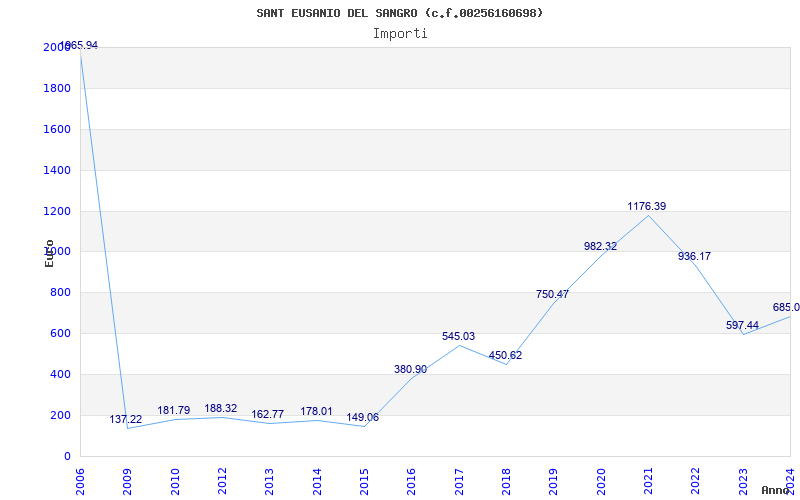
Task: Click the Euro y-axis title
Action: [x=49, y=253]
